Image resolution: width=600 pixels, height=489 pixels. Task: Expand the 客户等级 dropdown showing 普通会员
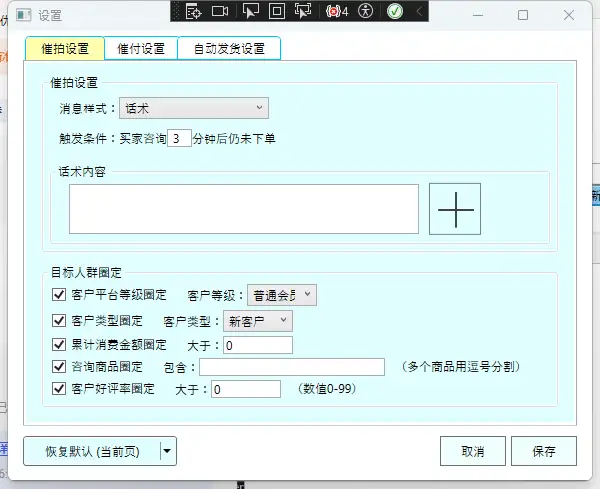click(x=282, y=295)
